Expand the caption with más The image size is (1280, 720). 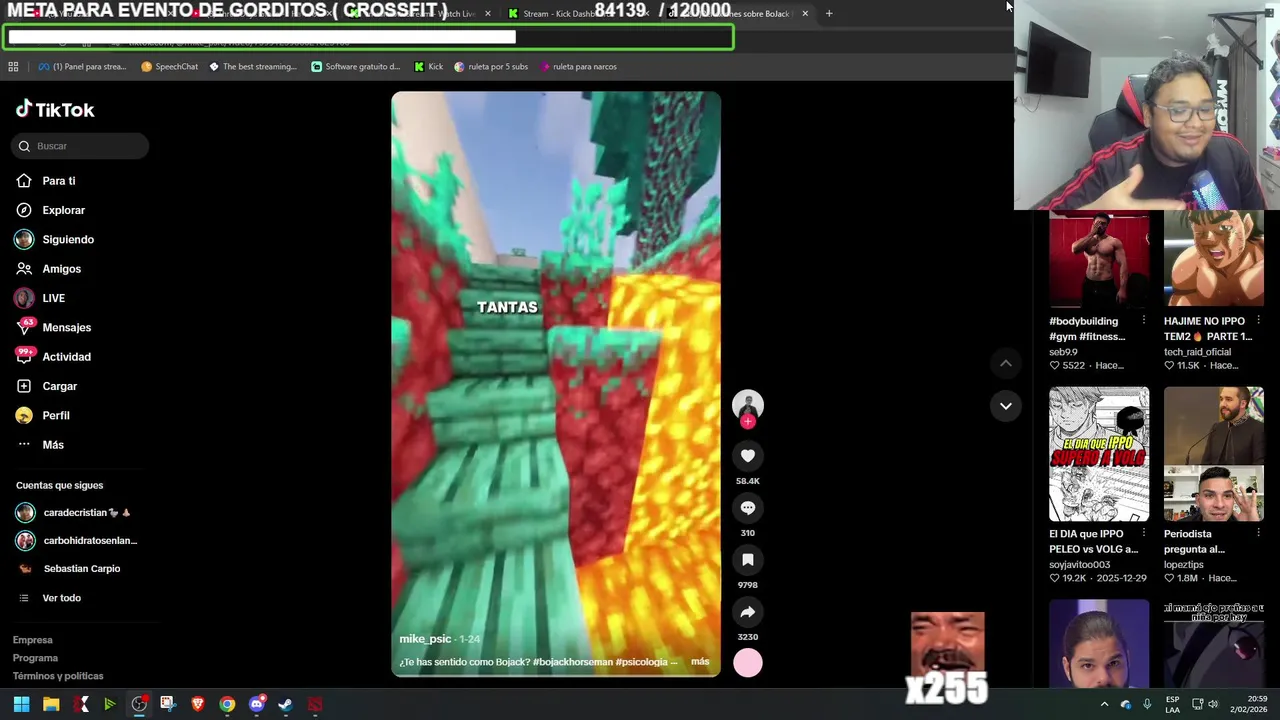point(700,662)
